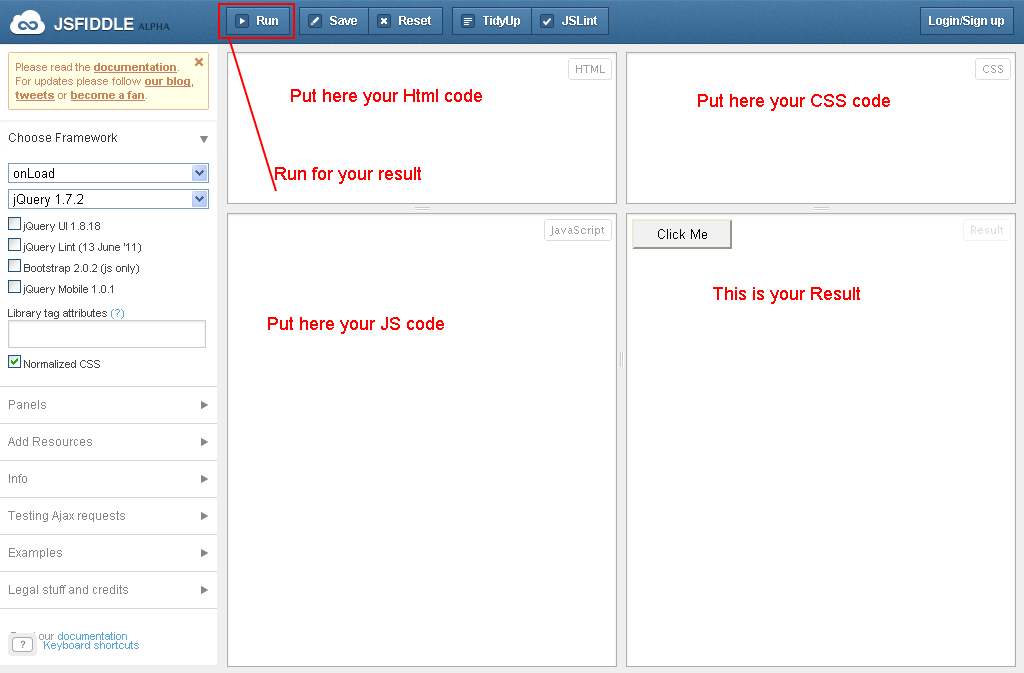Enable Bootstrap 2.0.2 (js only)

14,266
